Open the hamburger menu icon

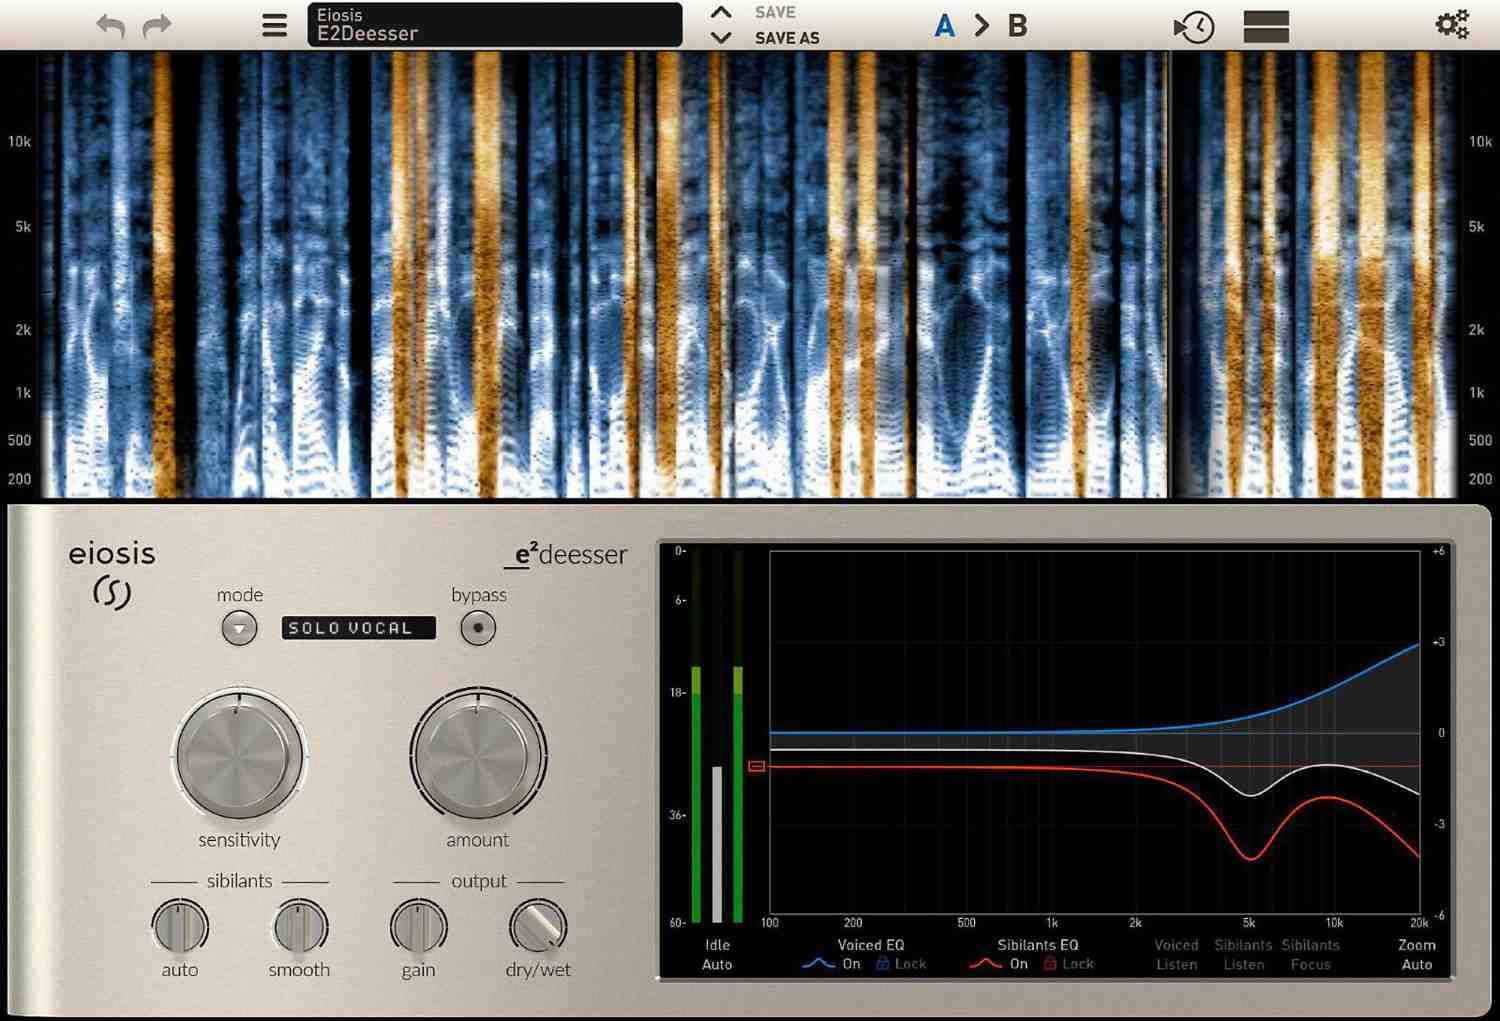point(274,25)
